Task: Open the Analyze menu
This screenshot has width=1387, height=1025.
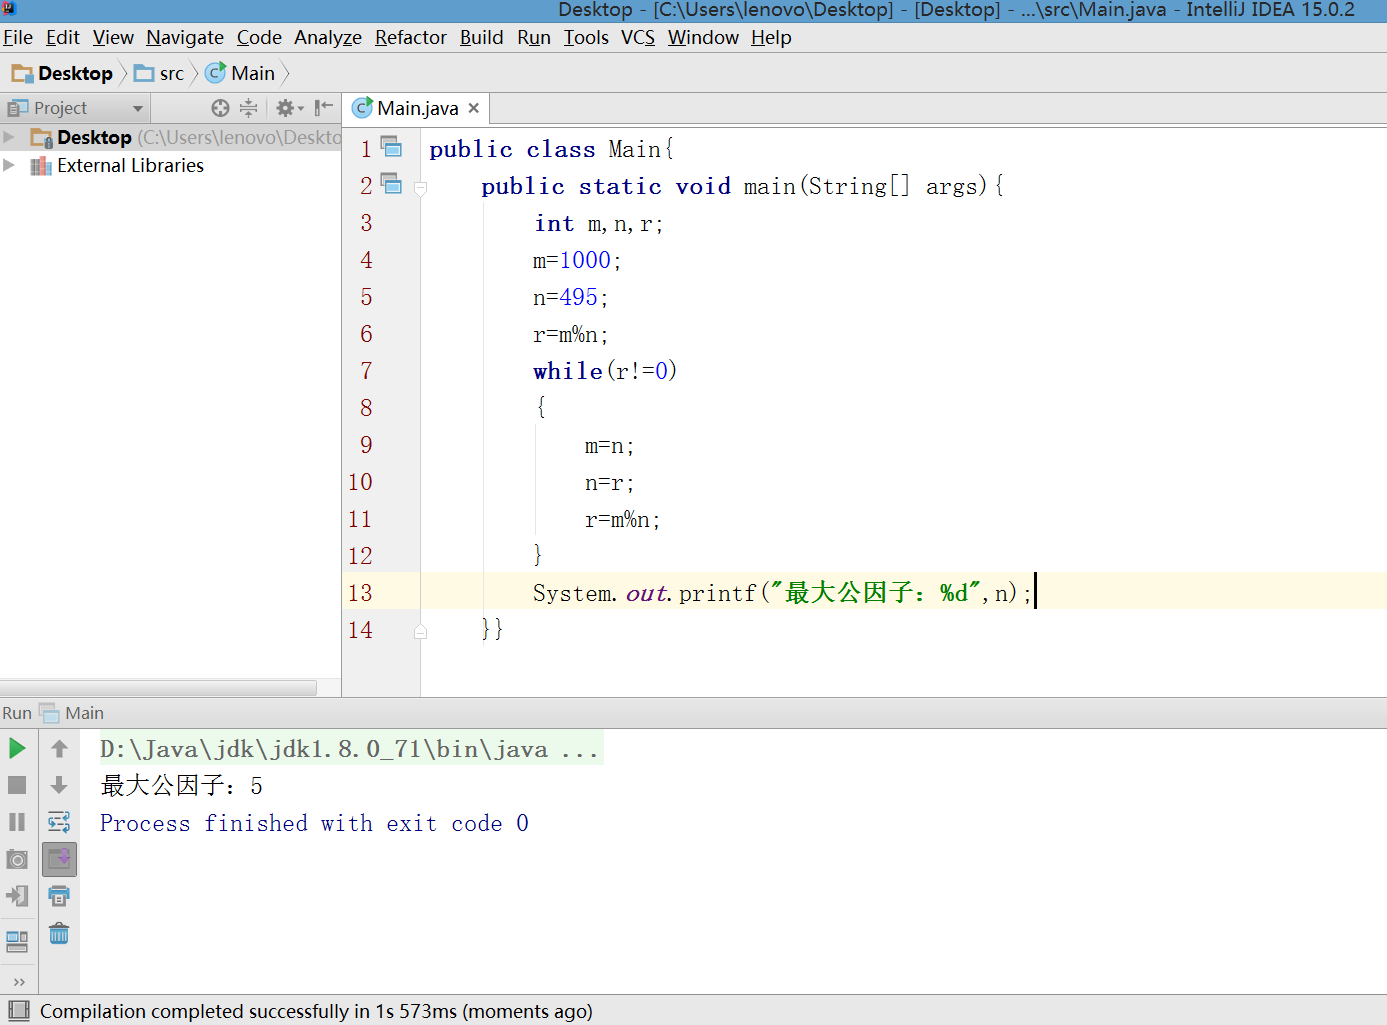Action: click(328, 37)
